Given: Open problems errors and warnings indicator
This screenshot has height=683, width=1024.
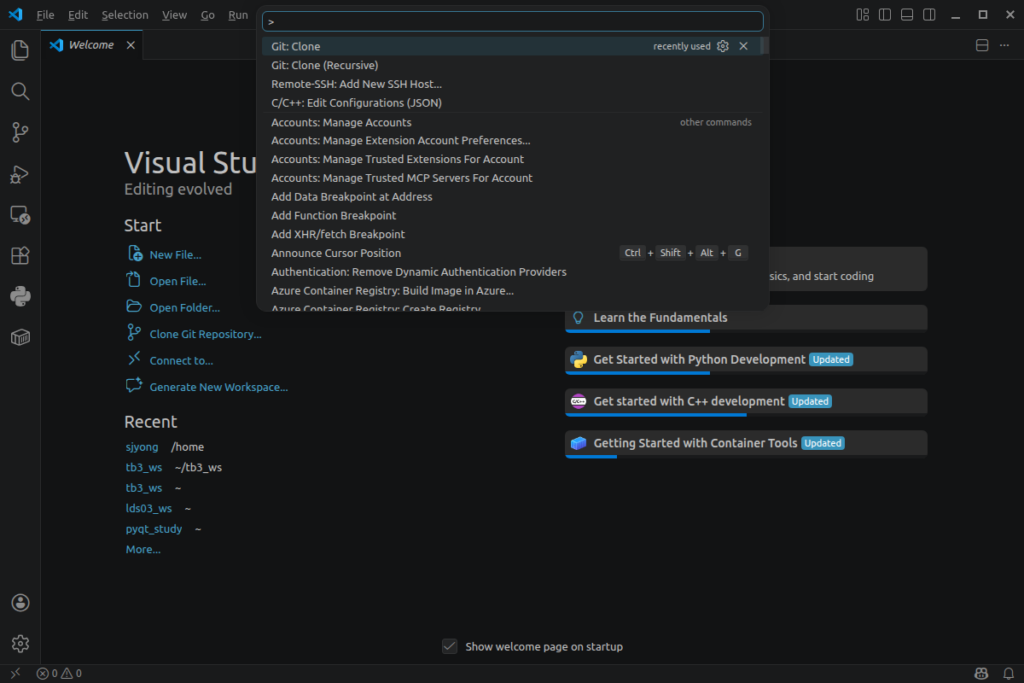Looking at the screenshot, I should pos(59,673).
